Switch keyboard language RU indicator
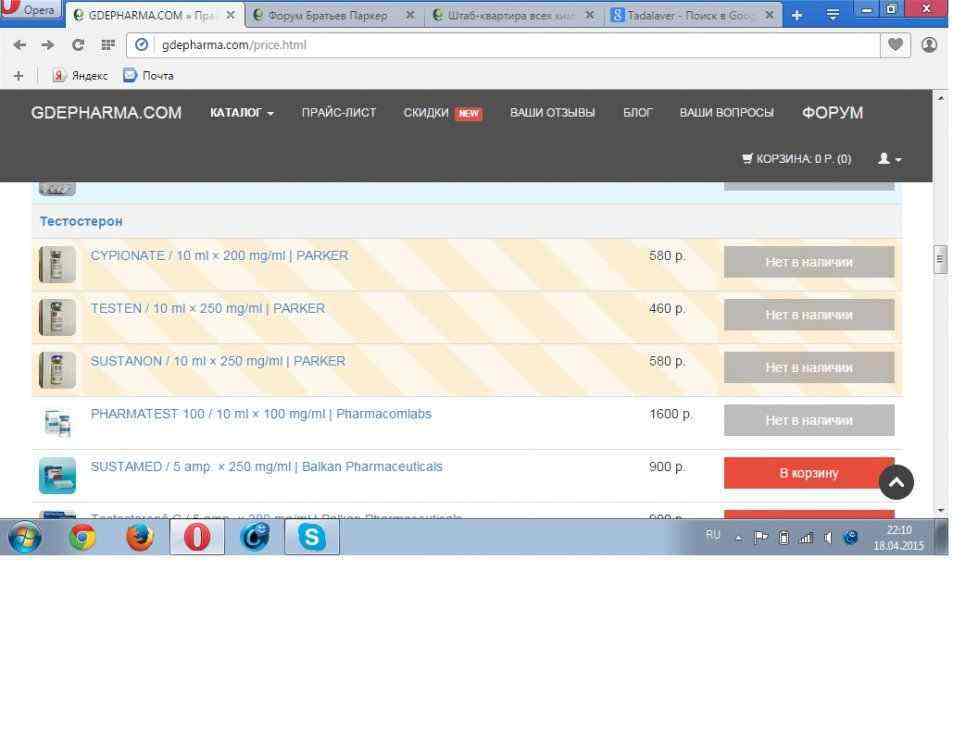Image resolution: width=978 pixels, height=733 pixels. pyautogui.click(x=713, y=535)
